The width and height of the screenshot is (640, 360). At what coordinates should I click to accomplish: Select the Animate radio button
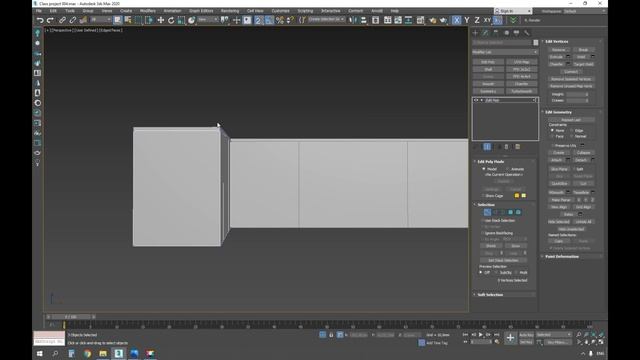click(508, 169)
